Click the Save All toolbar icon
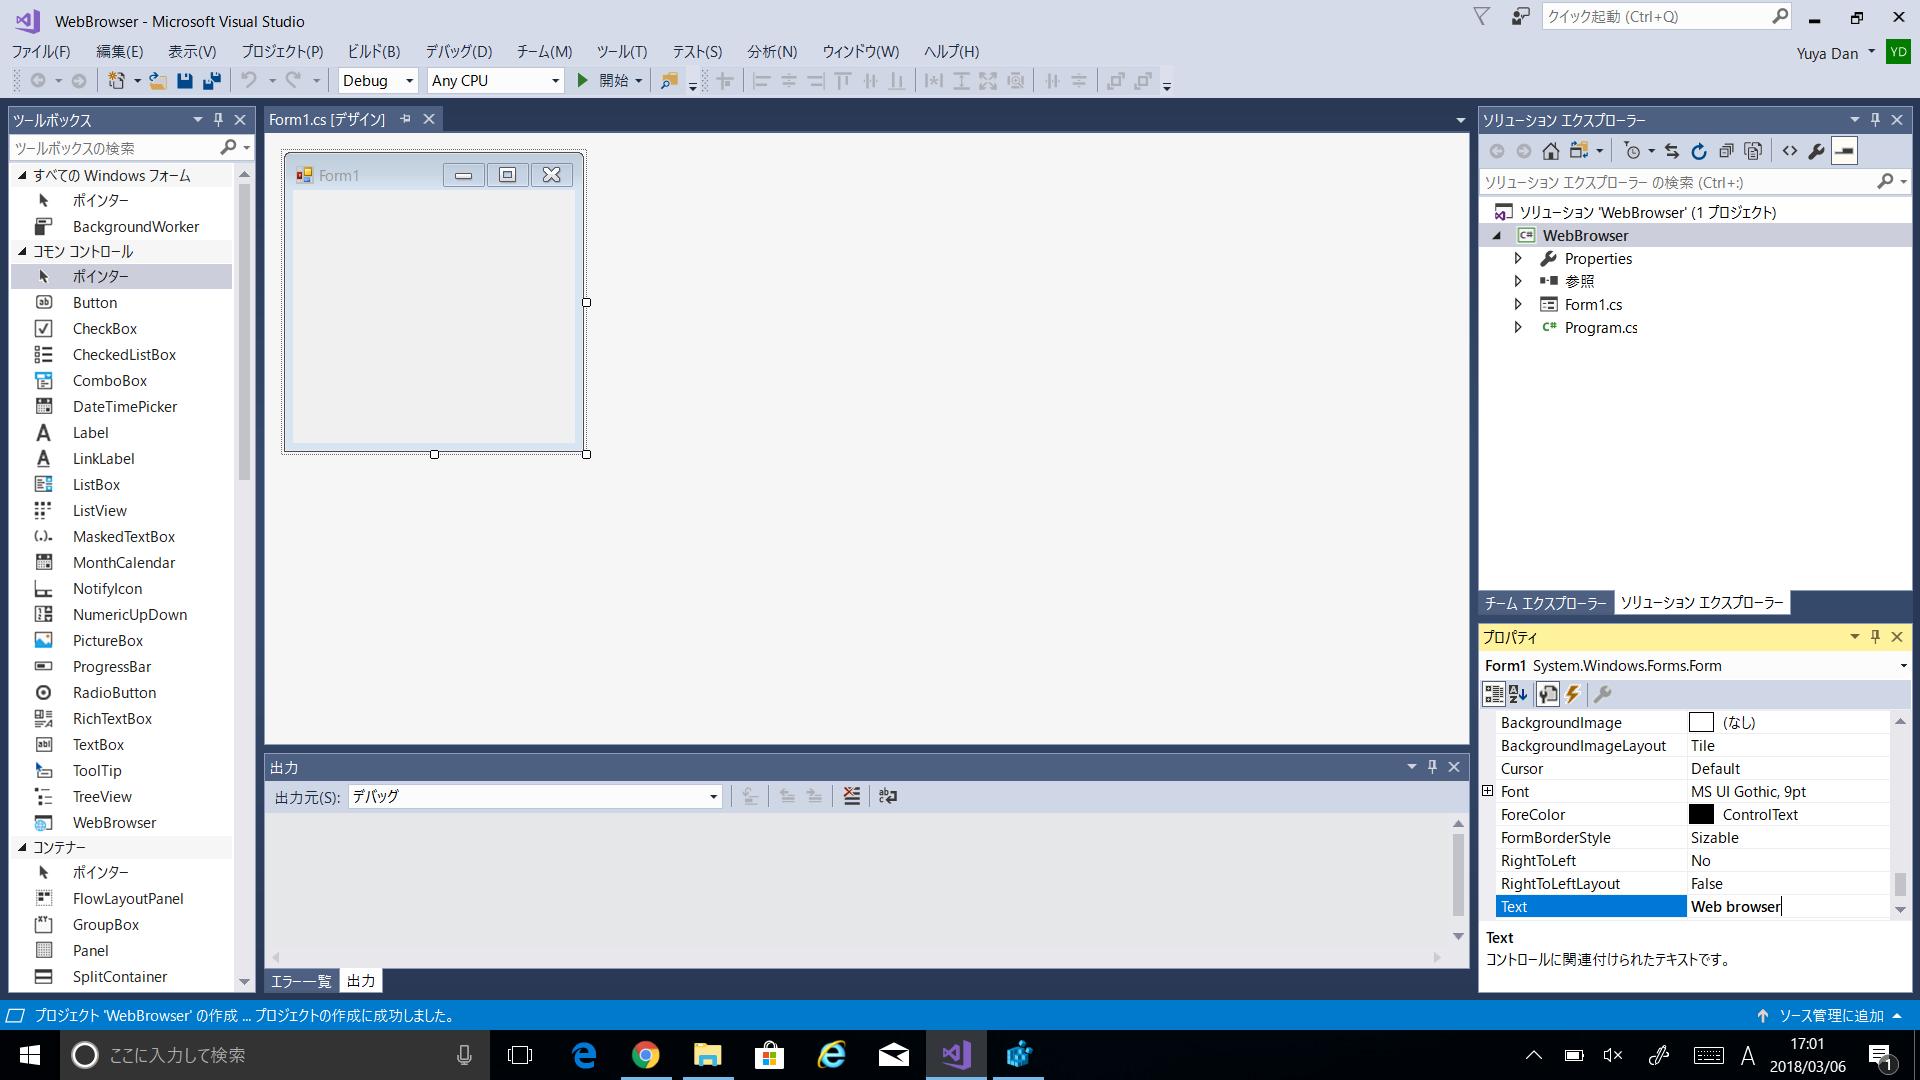 click(x=211, y=81)
